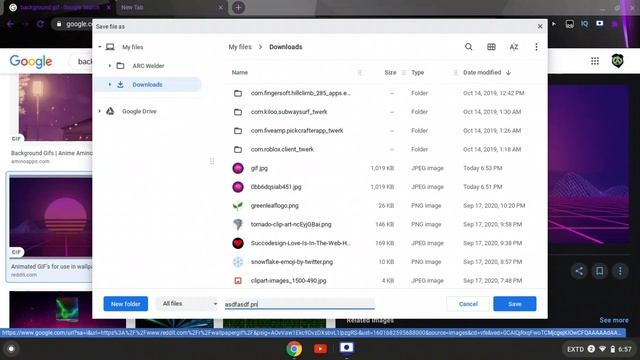Click the ARC Welder folder icon
The width and height of the screenshot is (640, 360).
click(120, 66)
